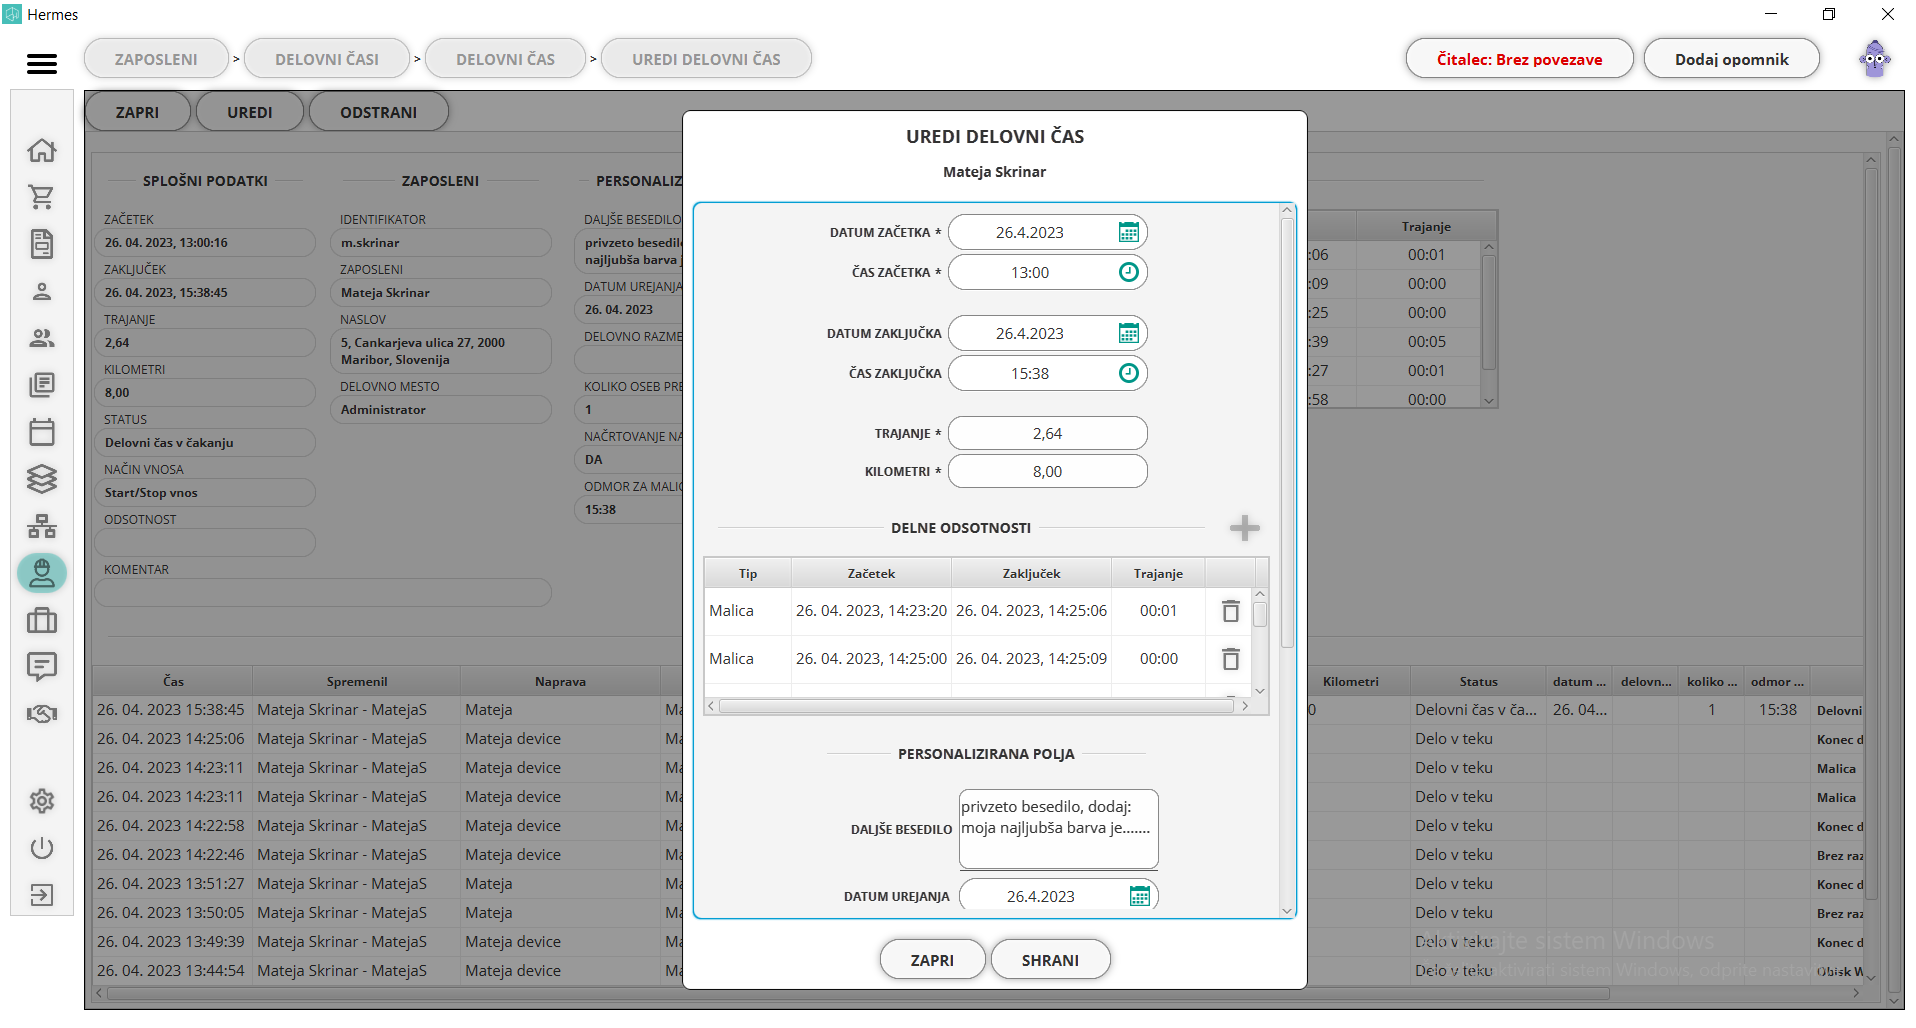Delete Malica row starting 14:25:00
1916x1028 pixels.
click(x=1231, y=659)
